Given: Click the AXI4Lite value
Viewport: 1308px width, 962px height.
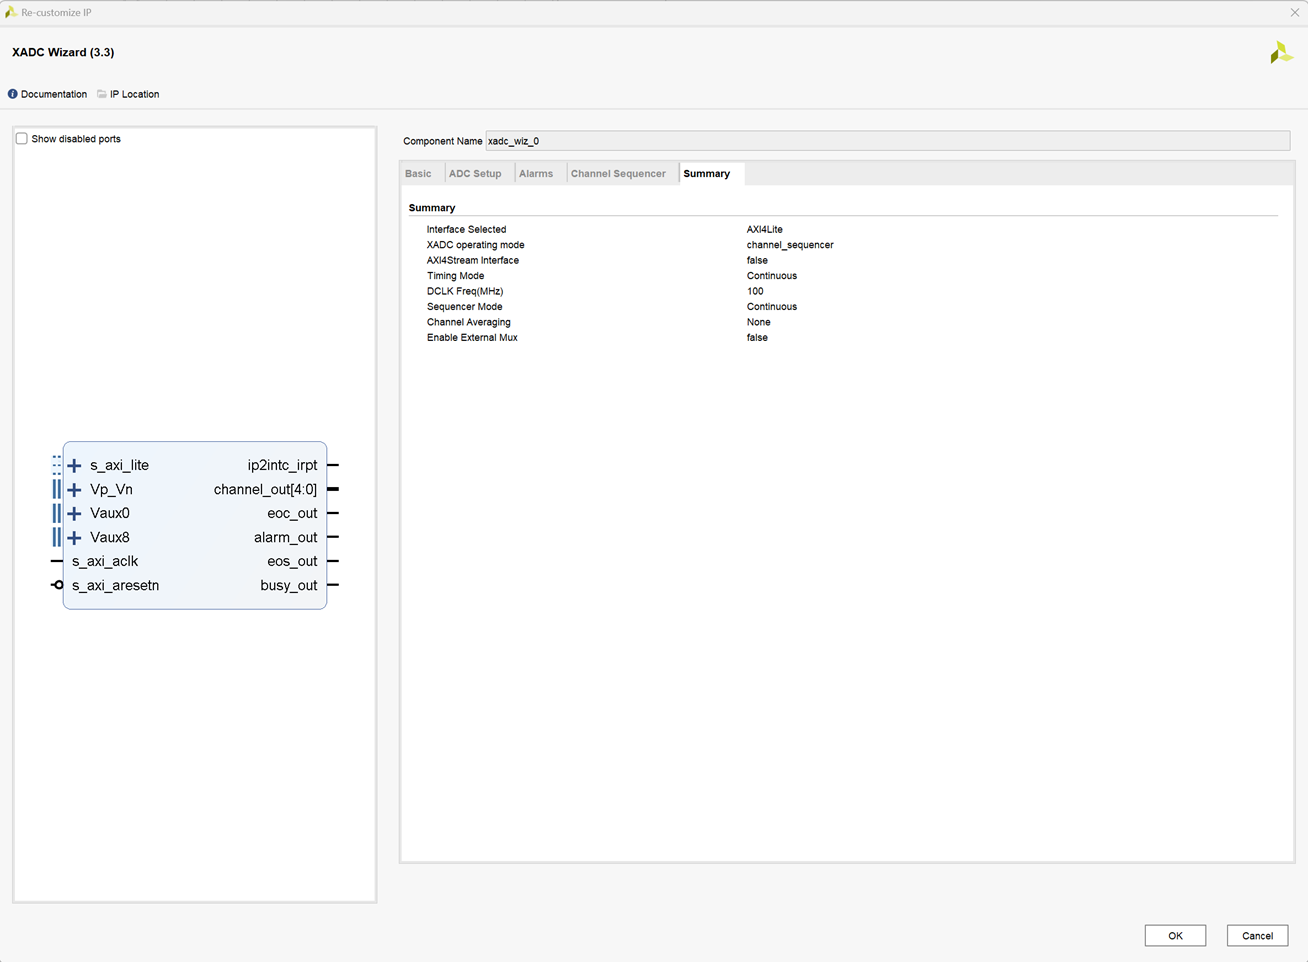Looking at the screenshot, I should tap(765, 229).
